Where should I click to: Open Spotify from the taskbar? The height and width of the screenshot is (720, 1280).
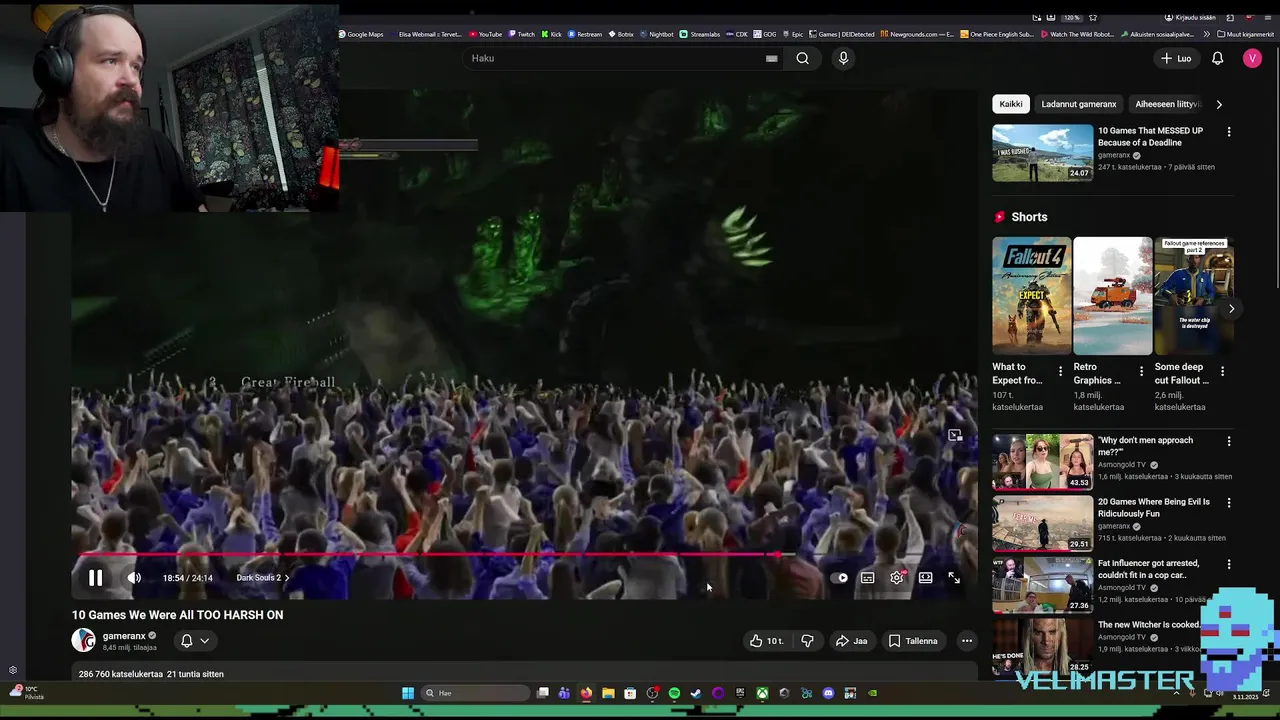[x=674, y=693]
